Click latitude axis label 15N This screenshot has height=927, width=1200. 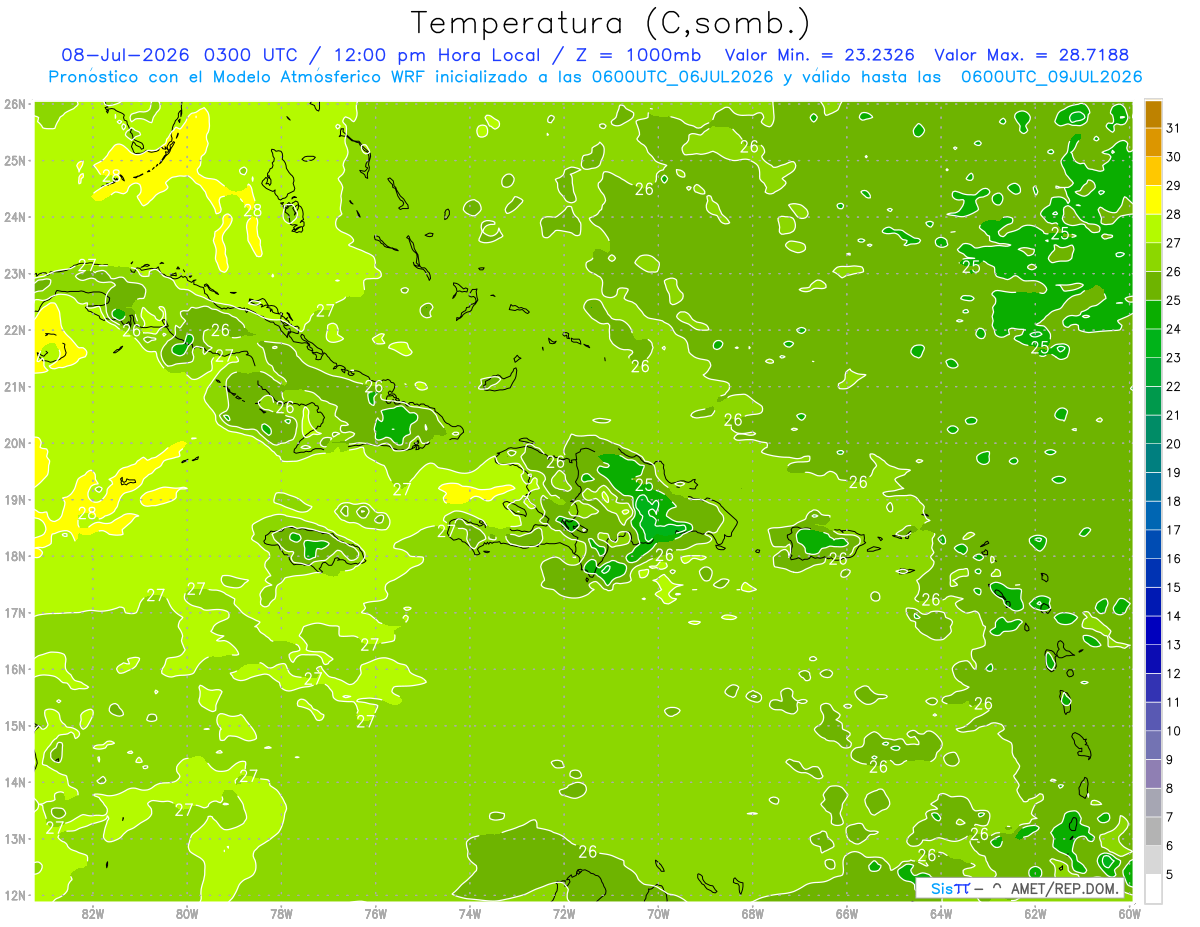(x=15, y=725)
